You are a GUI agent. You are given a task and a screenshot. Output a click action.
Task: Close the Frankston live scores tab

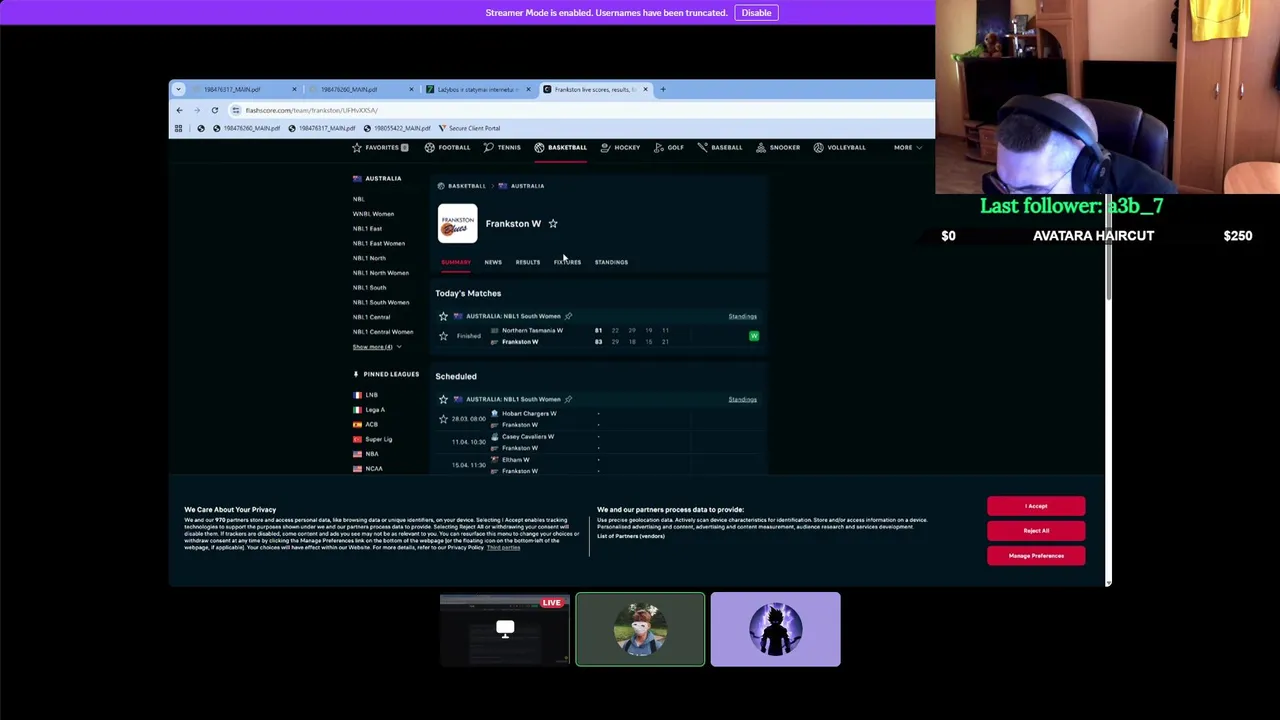(645, 89)
